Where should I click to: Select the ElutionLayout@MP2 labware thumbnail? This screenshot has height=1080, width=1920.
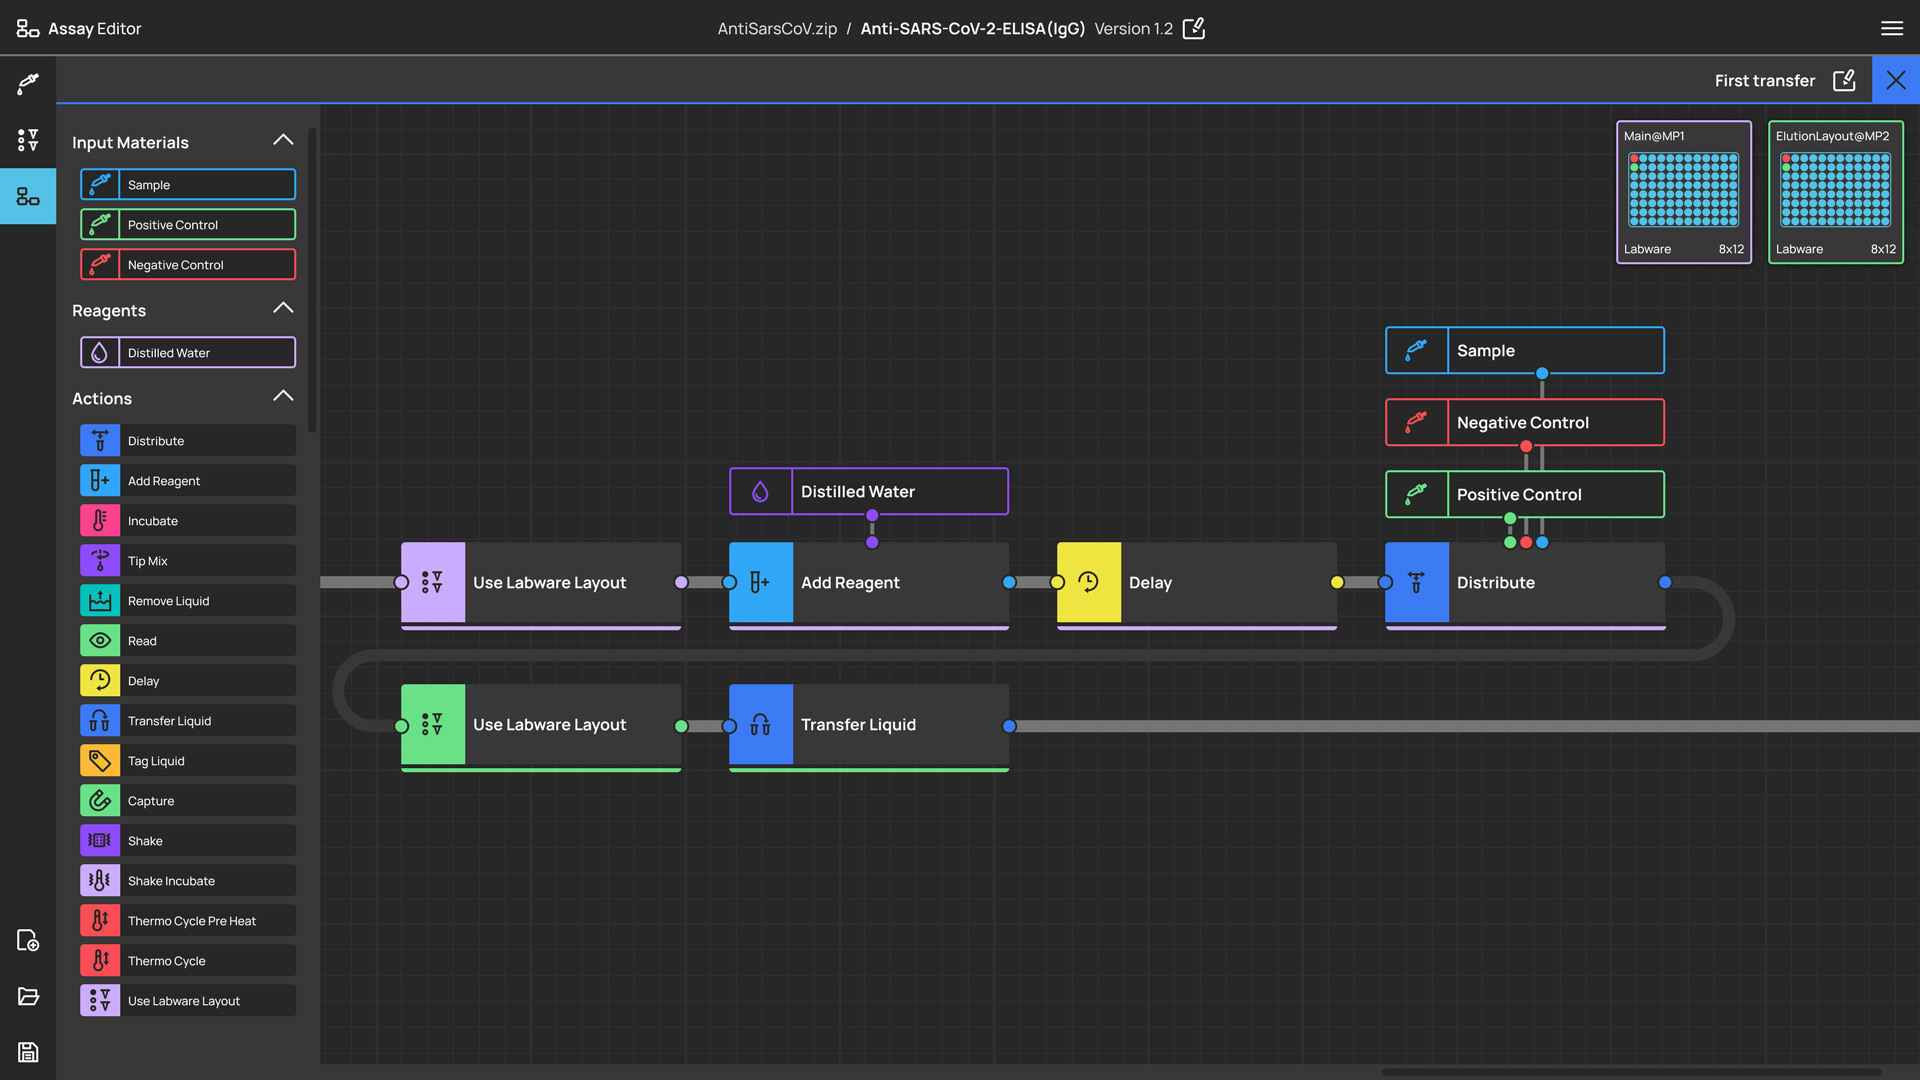(1836, 192)
